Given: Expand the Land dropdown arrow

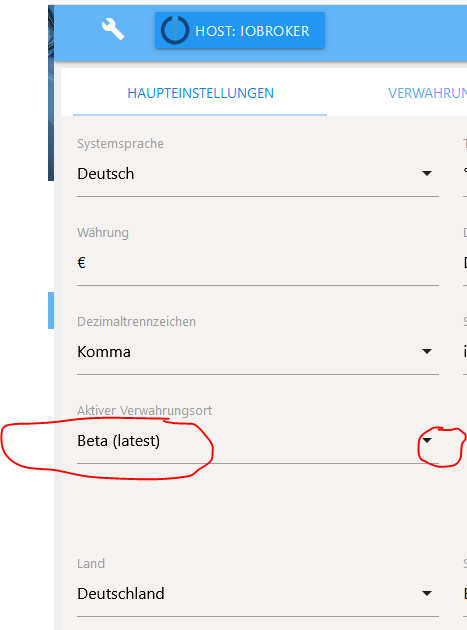Looking at the screenshot, I should (427, 593).
